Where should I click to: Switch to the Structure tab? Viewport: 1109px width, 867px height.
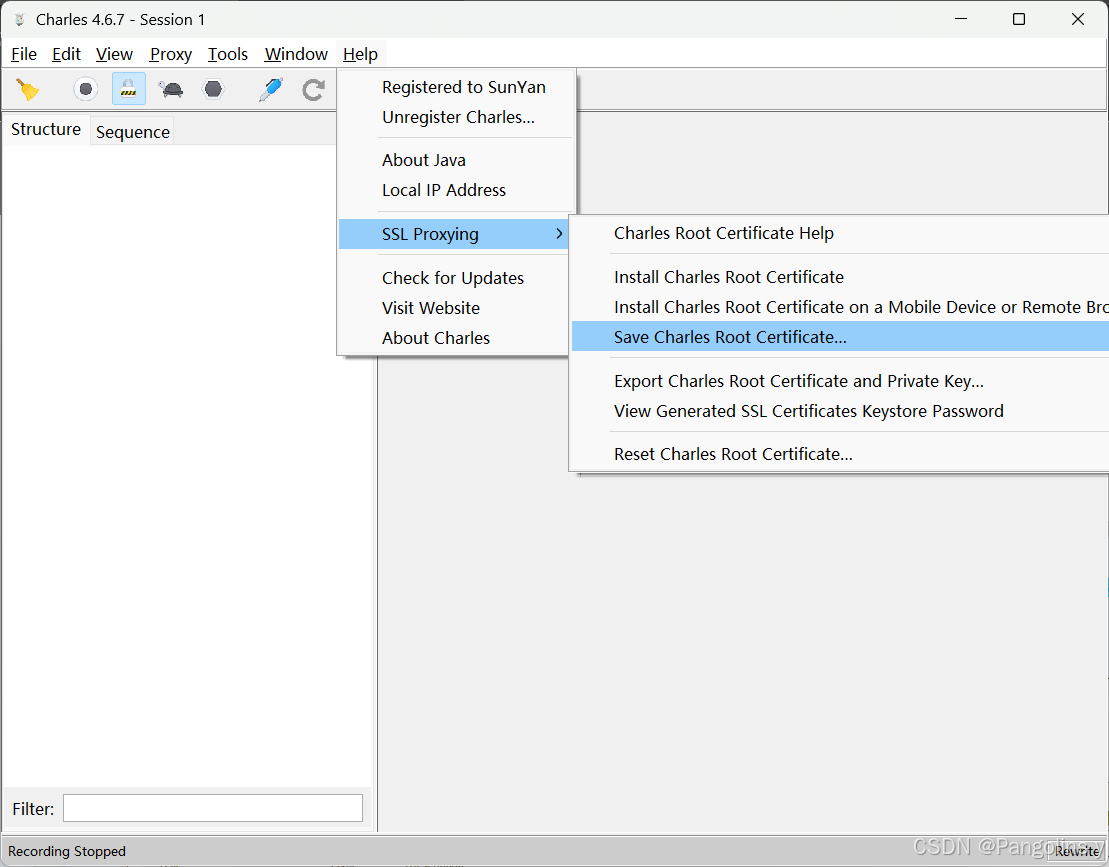pos(46,129)
